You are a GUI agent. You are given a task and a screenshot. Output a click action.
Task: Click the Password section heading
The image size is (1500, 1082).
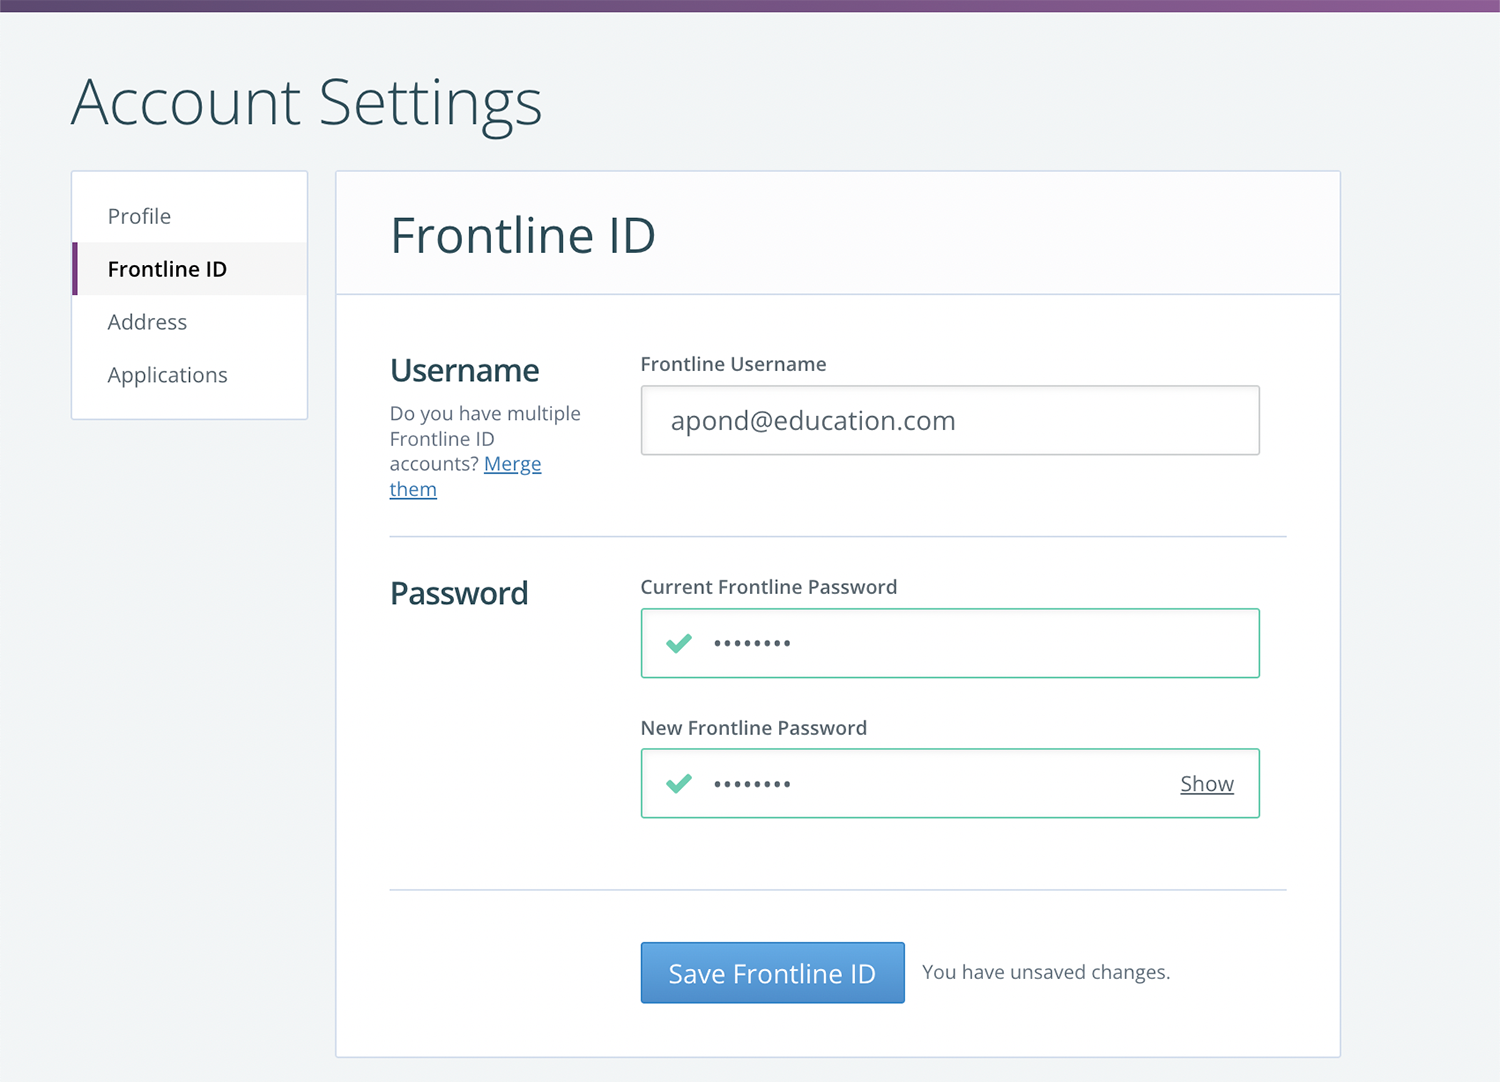[x=459, y=593]
